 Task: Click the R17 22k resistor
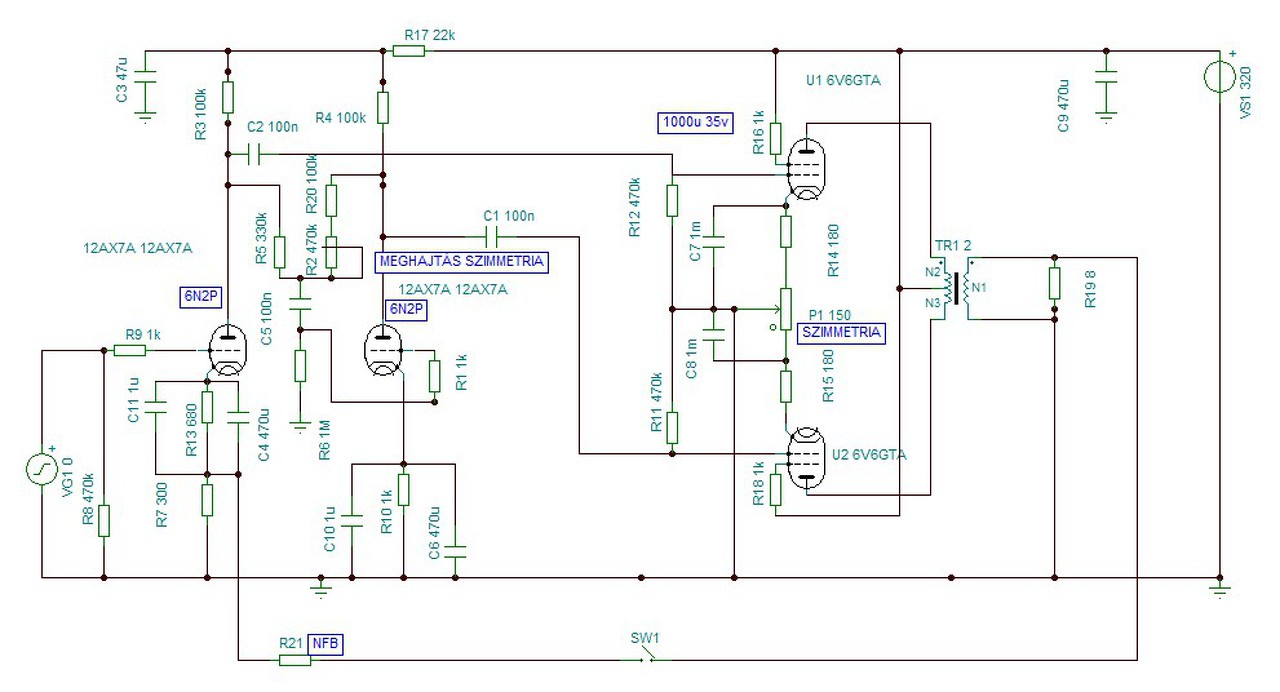(x=409, y=49)
